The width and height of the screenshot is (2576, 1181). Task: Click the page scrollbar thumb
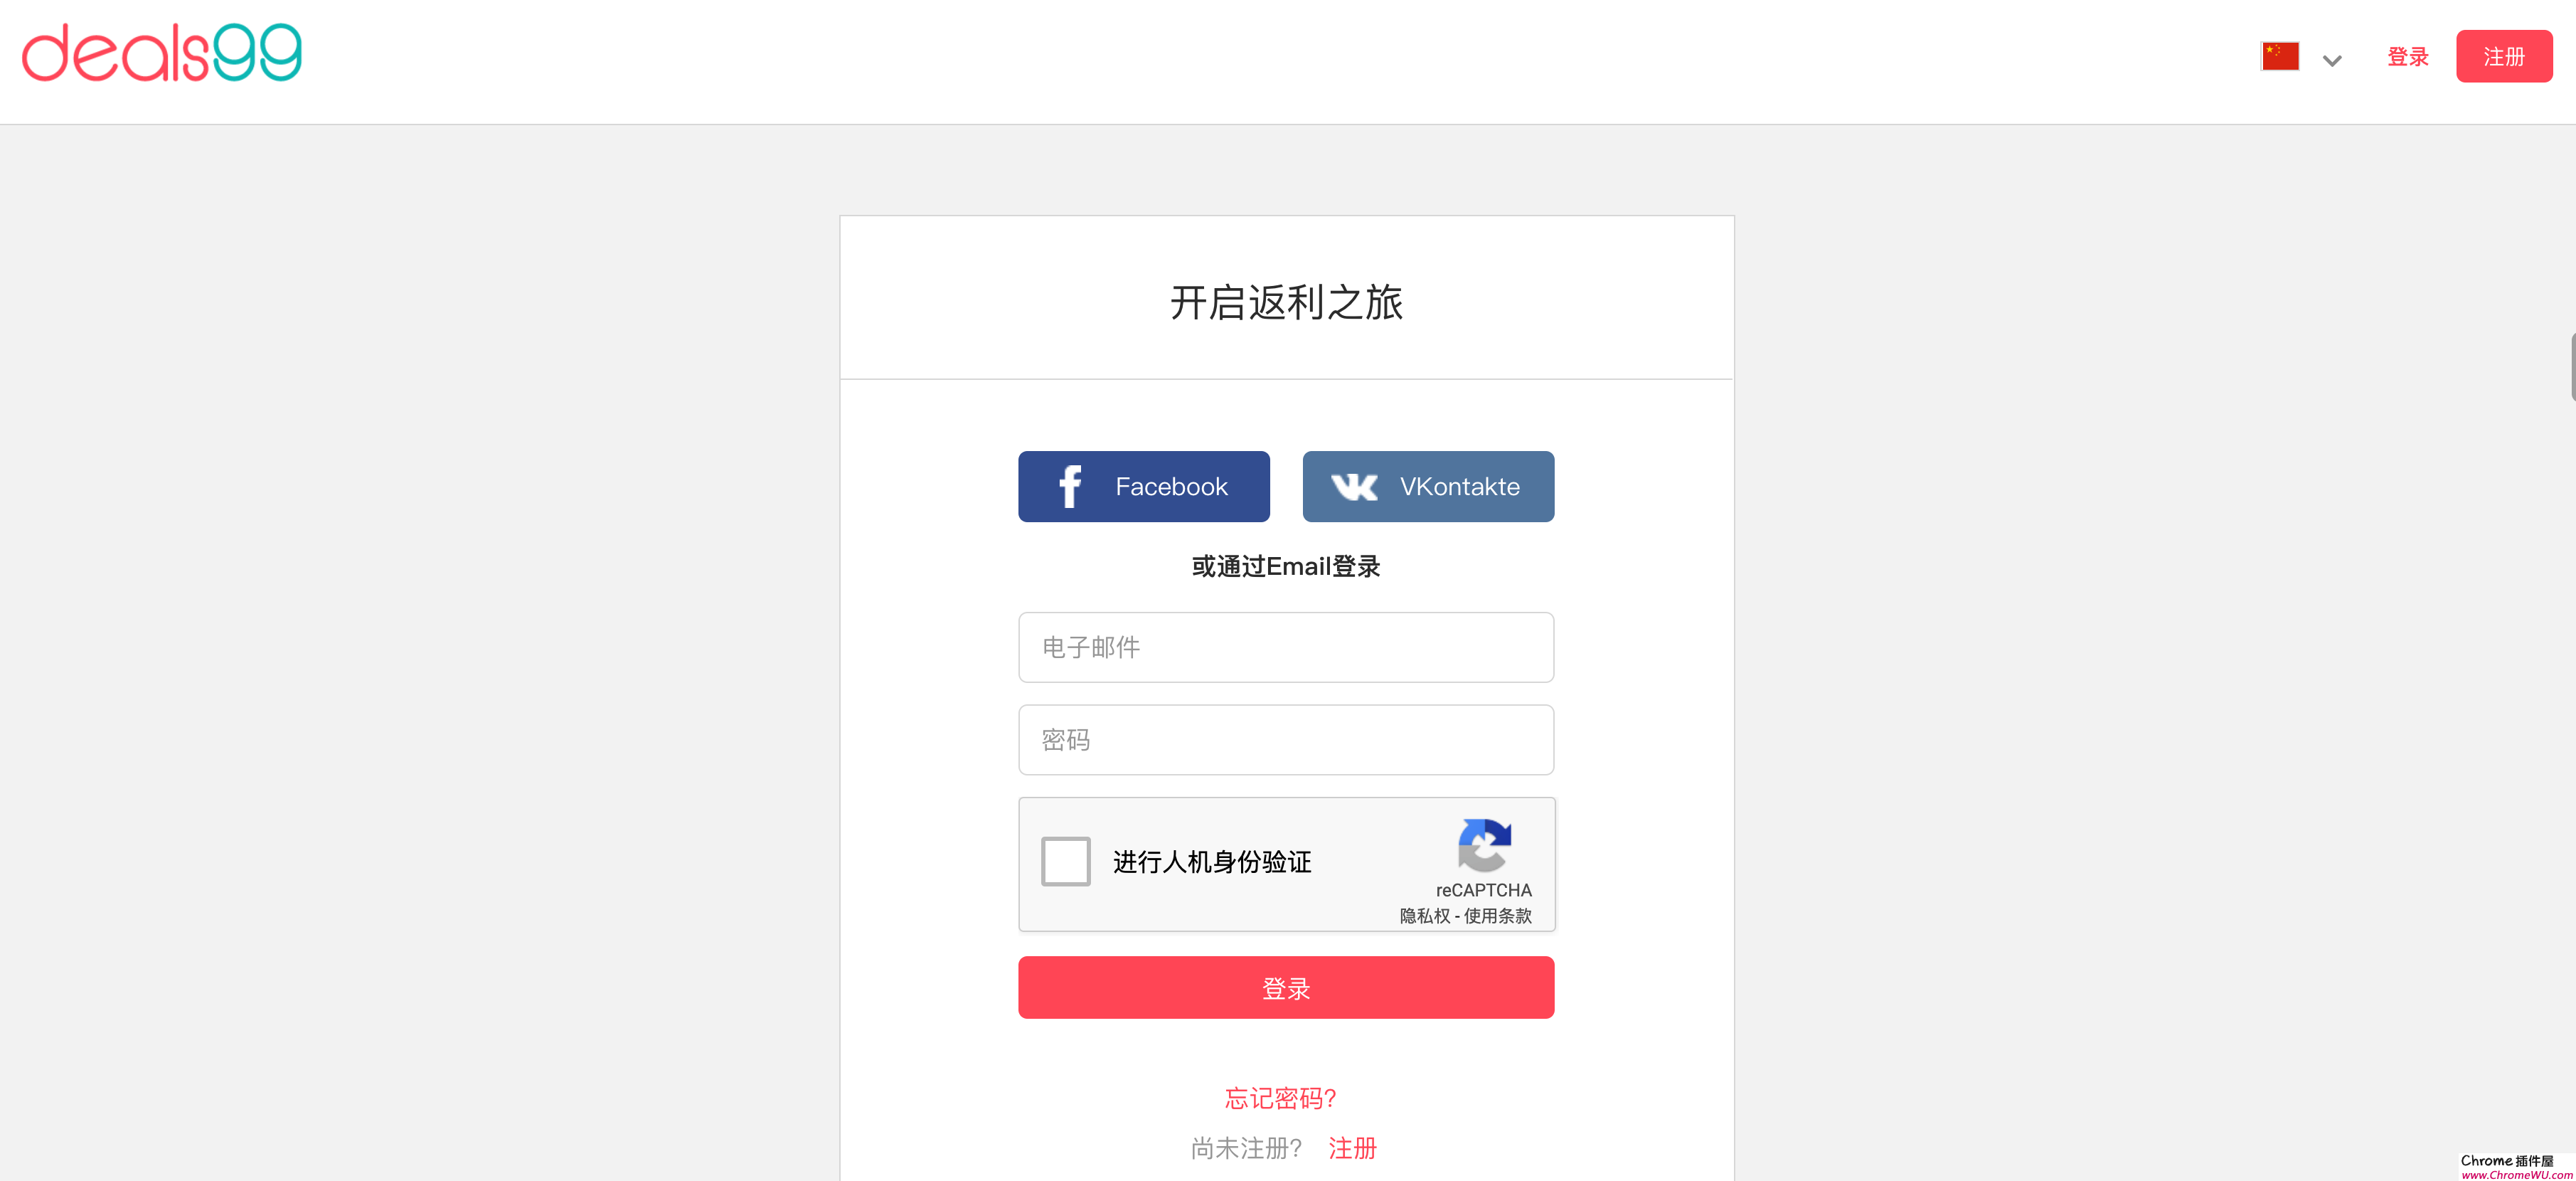click(2572, 367)
